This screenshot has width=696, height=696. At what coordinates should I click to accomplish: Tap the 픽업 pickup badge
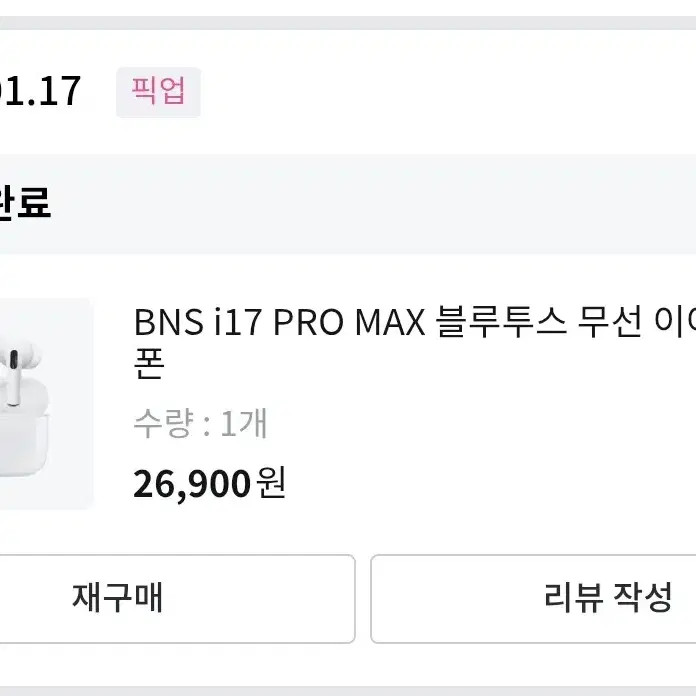(x=158, y=92)
